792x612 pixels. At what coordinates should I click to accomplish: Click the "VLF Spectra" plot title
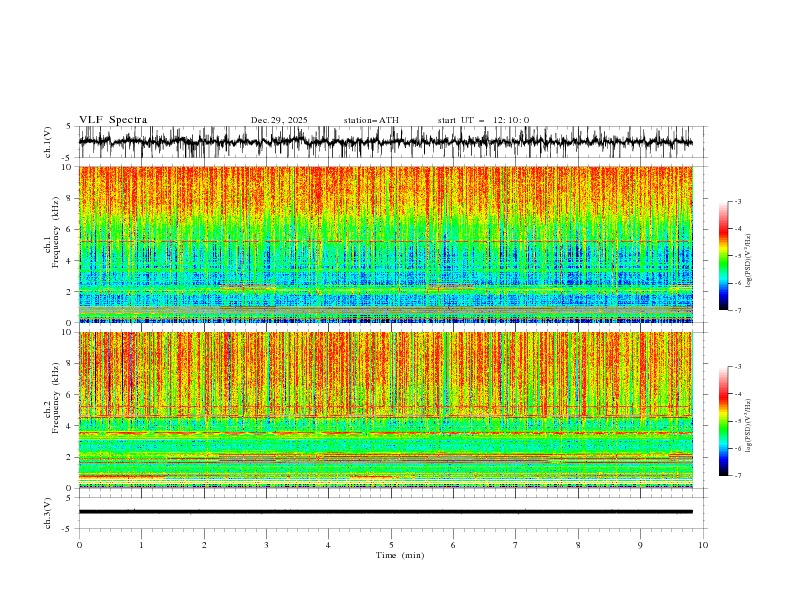(113, 120)
